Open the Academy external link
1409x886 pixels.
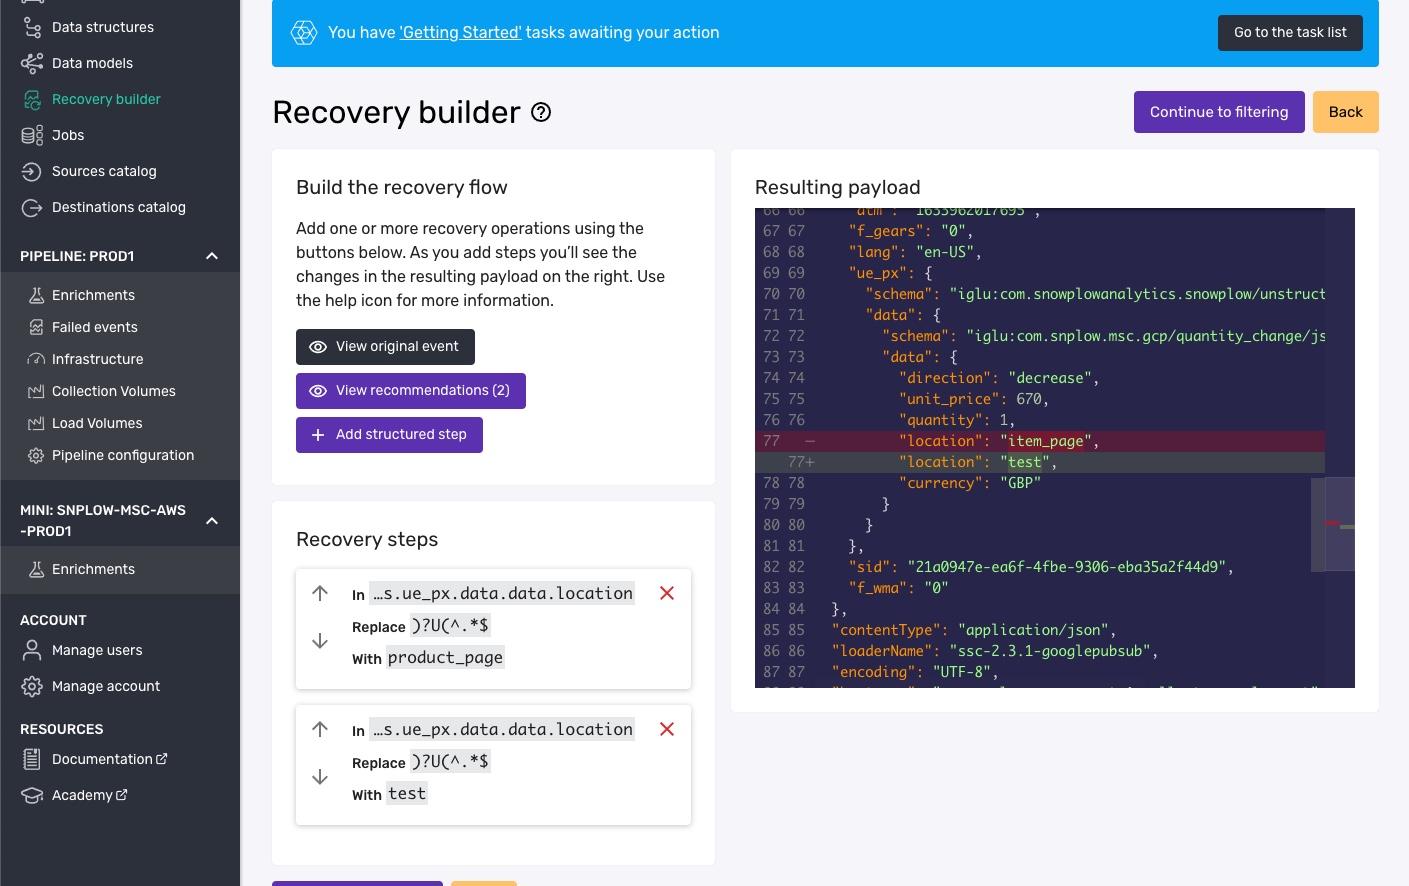pos(90,795)
